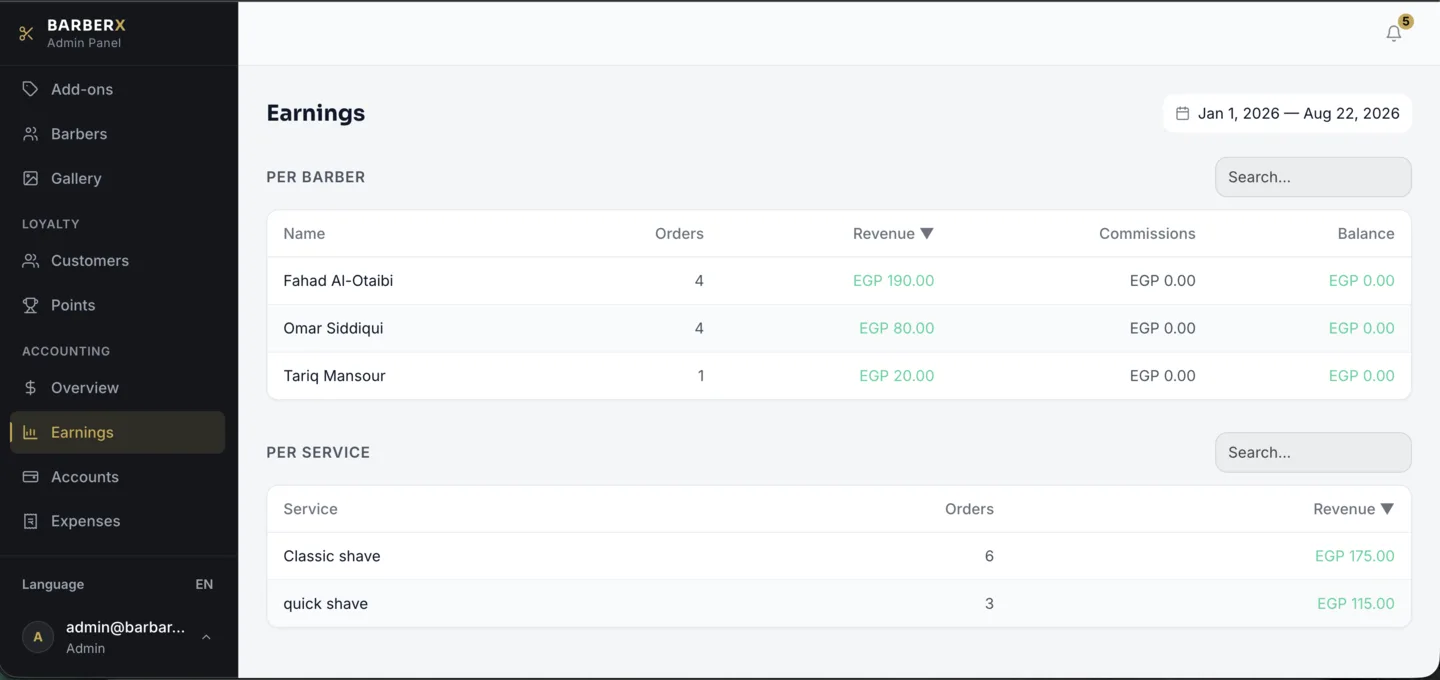Select the Fahad Al-Otaibi row name
This screenshot has height=680, width=1440.
point(338,281)
